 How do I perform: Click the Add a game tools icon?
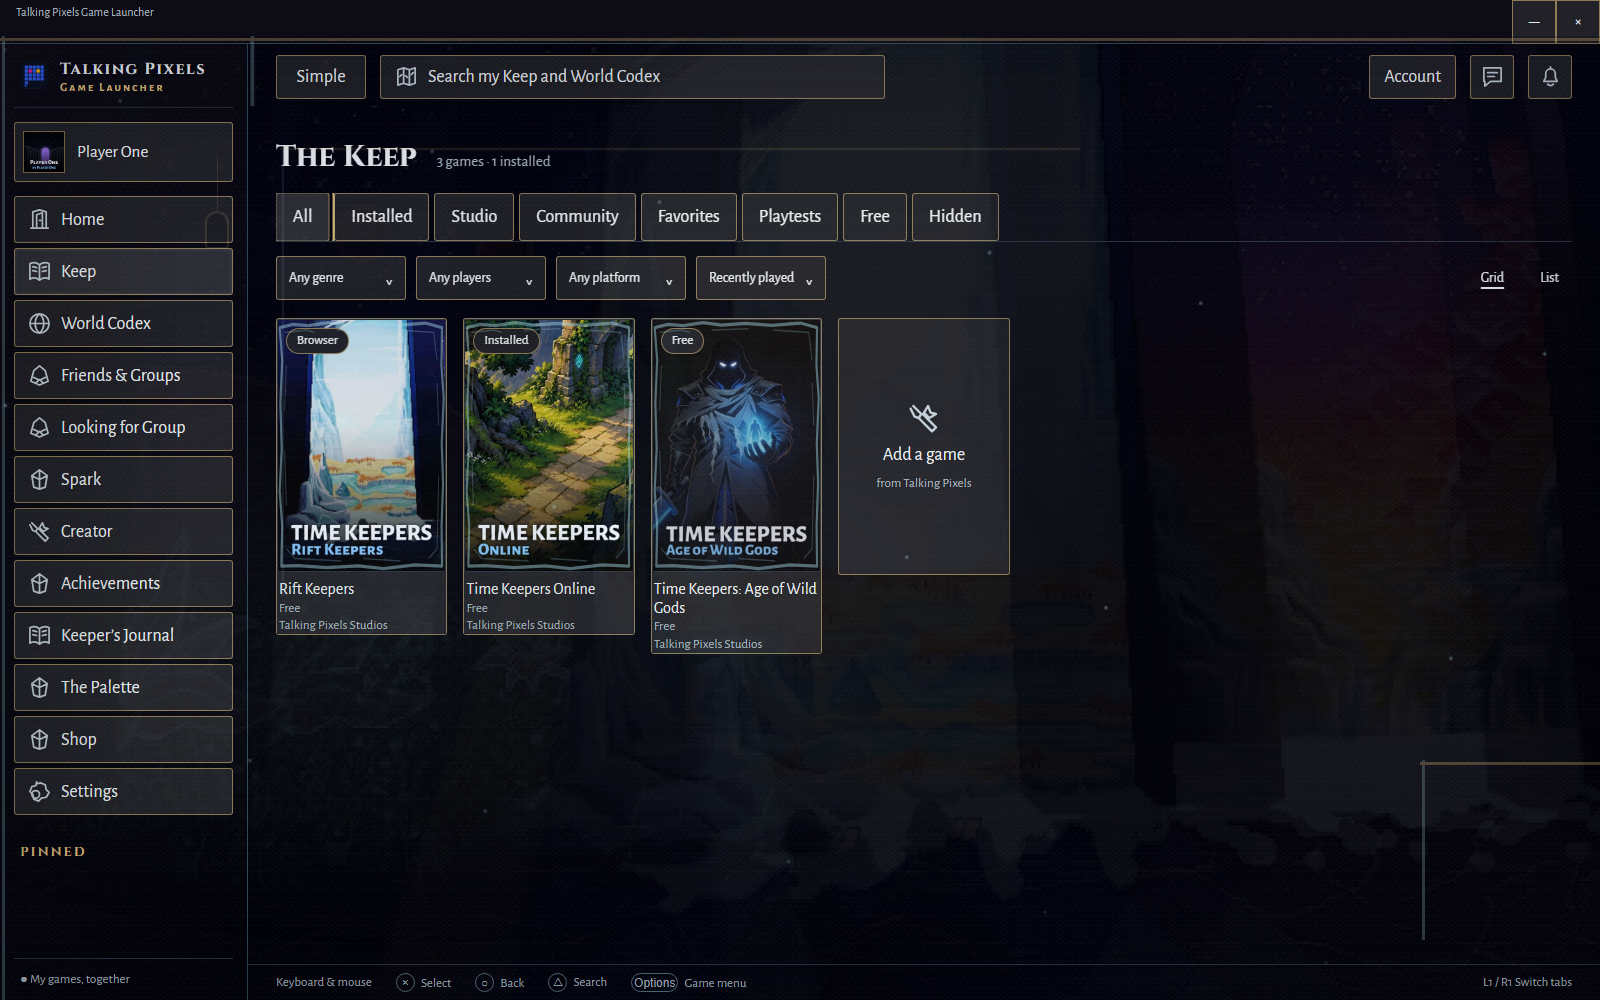tap(923, 417)
